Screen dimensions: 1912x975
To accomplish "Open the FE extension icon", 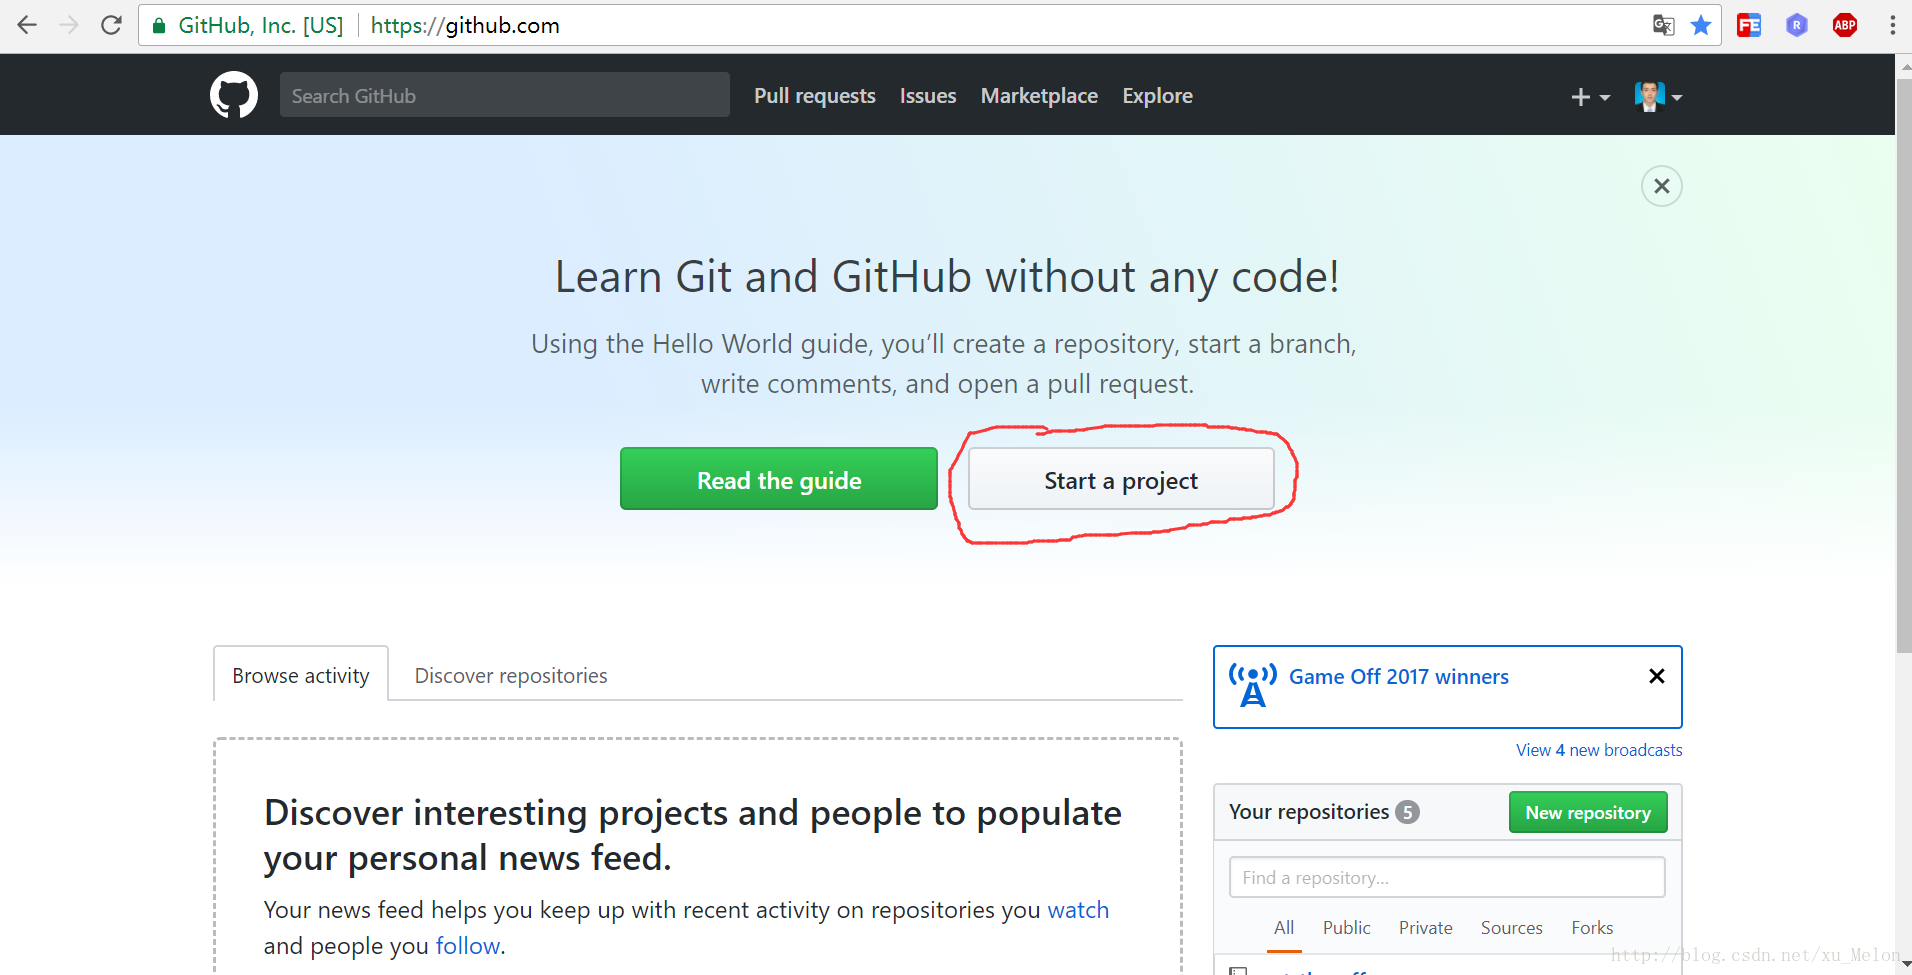I will pyautogui.click(x=1749, y=25).
